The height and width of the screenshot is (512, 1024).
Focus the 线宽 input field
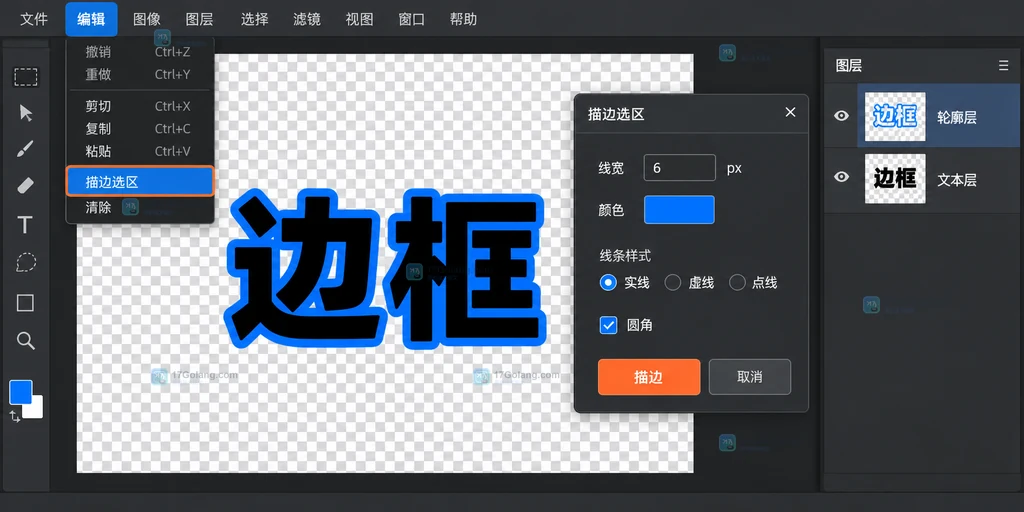tap(679, 168)
